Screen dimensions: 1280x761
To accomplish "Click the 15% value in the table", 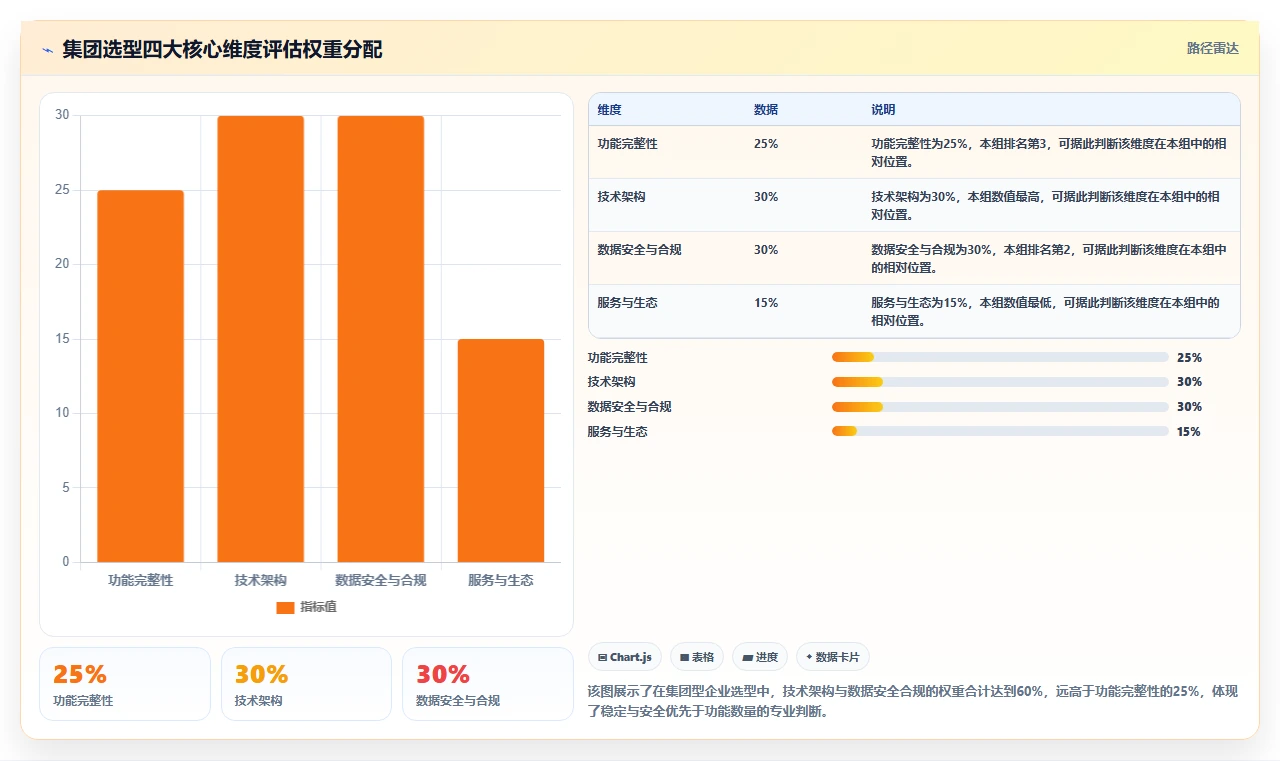I will point(766,302).
